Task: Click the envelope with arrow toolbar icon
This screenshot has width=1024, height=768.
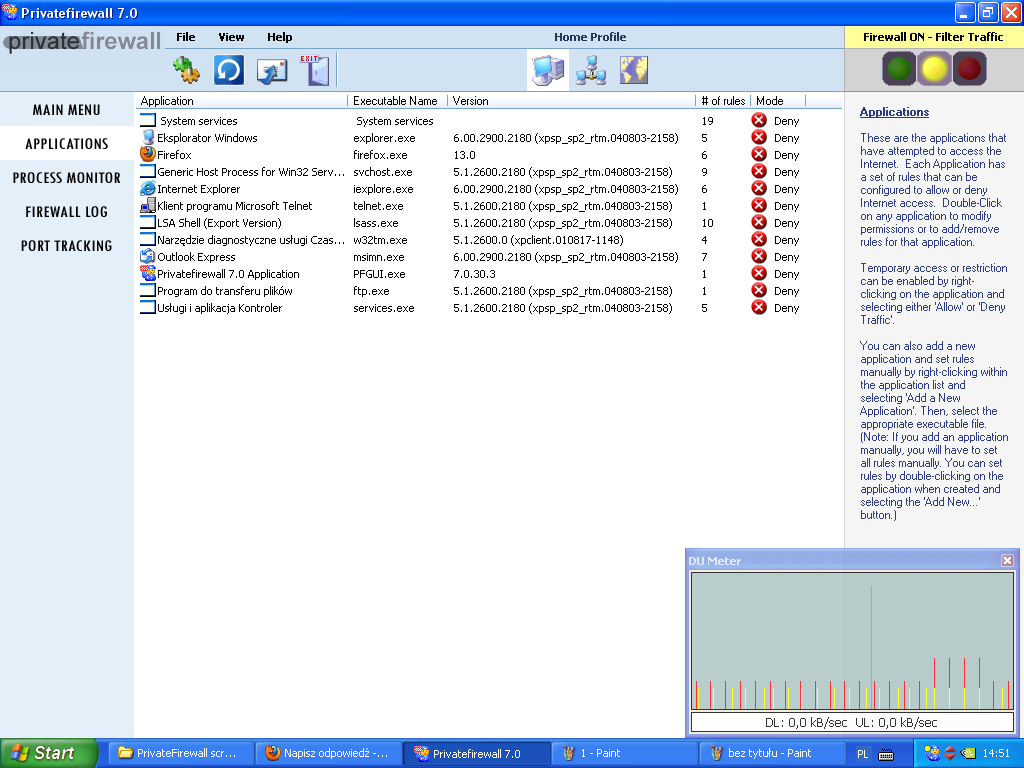Action: [272, 71]
